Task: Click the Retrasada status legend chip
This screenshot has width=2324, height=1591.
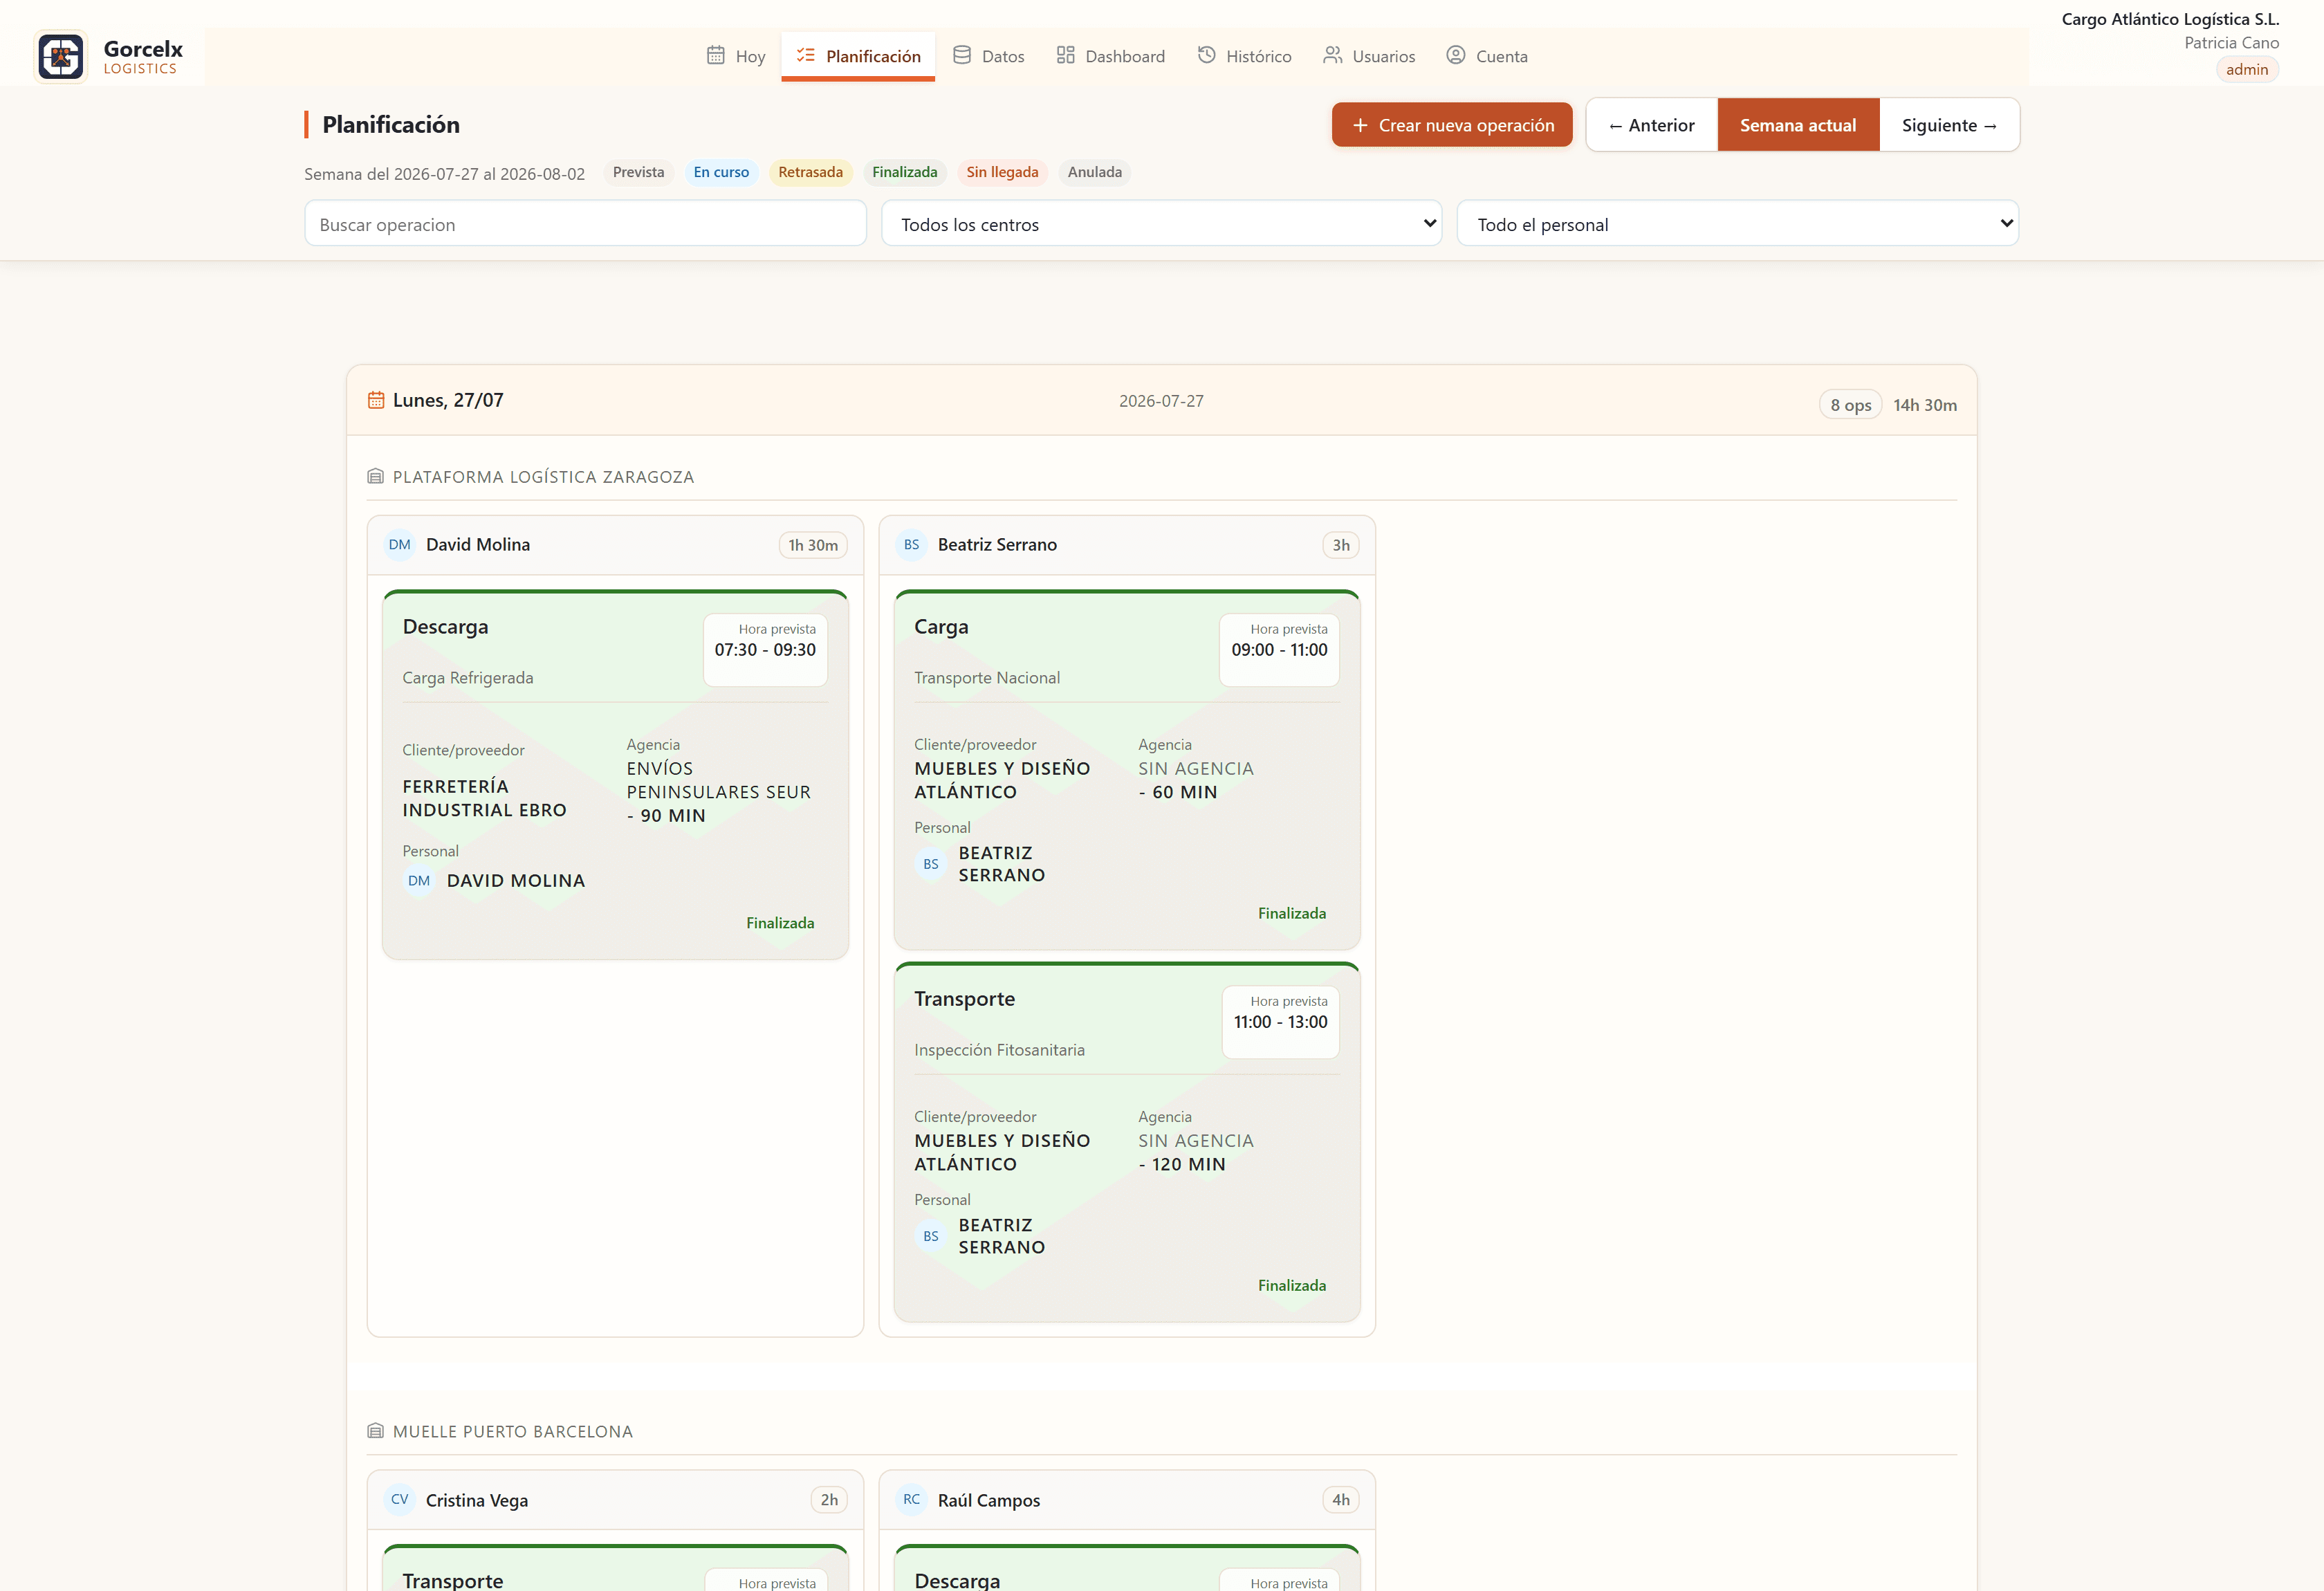Action: (x=810, y=172)
